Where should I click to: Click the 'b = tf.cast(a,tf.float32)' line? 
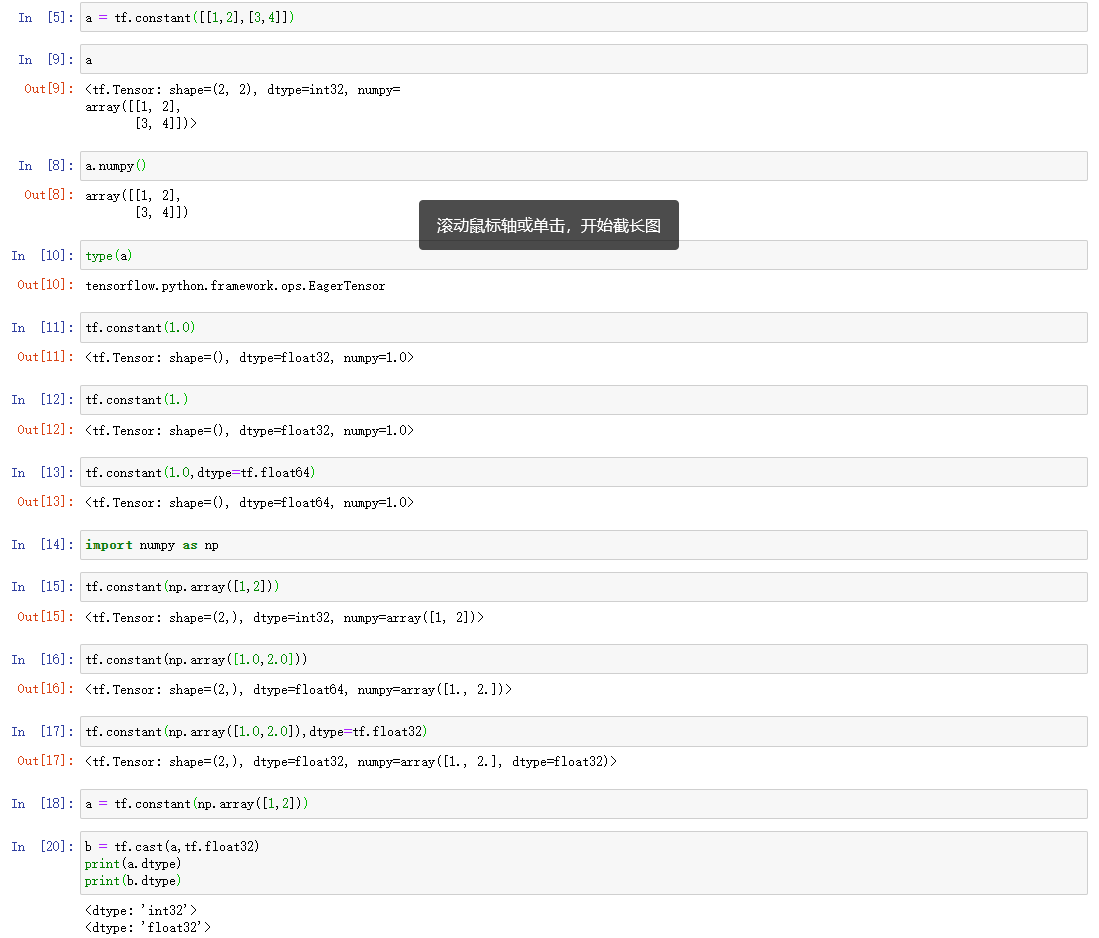[172, 847]
